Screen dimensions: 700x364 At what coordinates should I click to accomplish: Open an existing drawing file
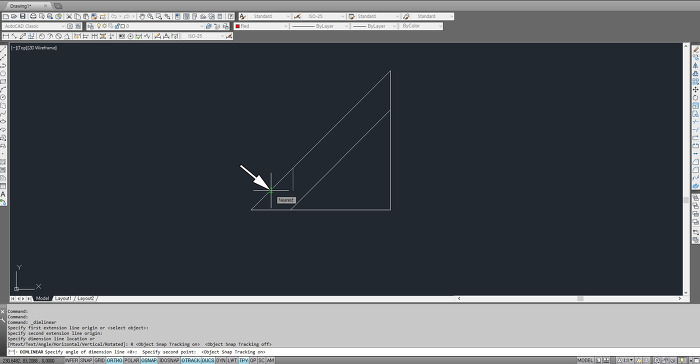tap(14, 17)
